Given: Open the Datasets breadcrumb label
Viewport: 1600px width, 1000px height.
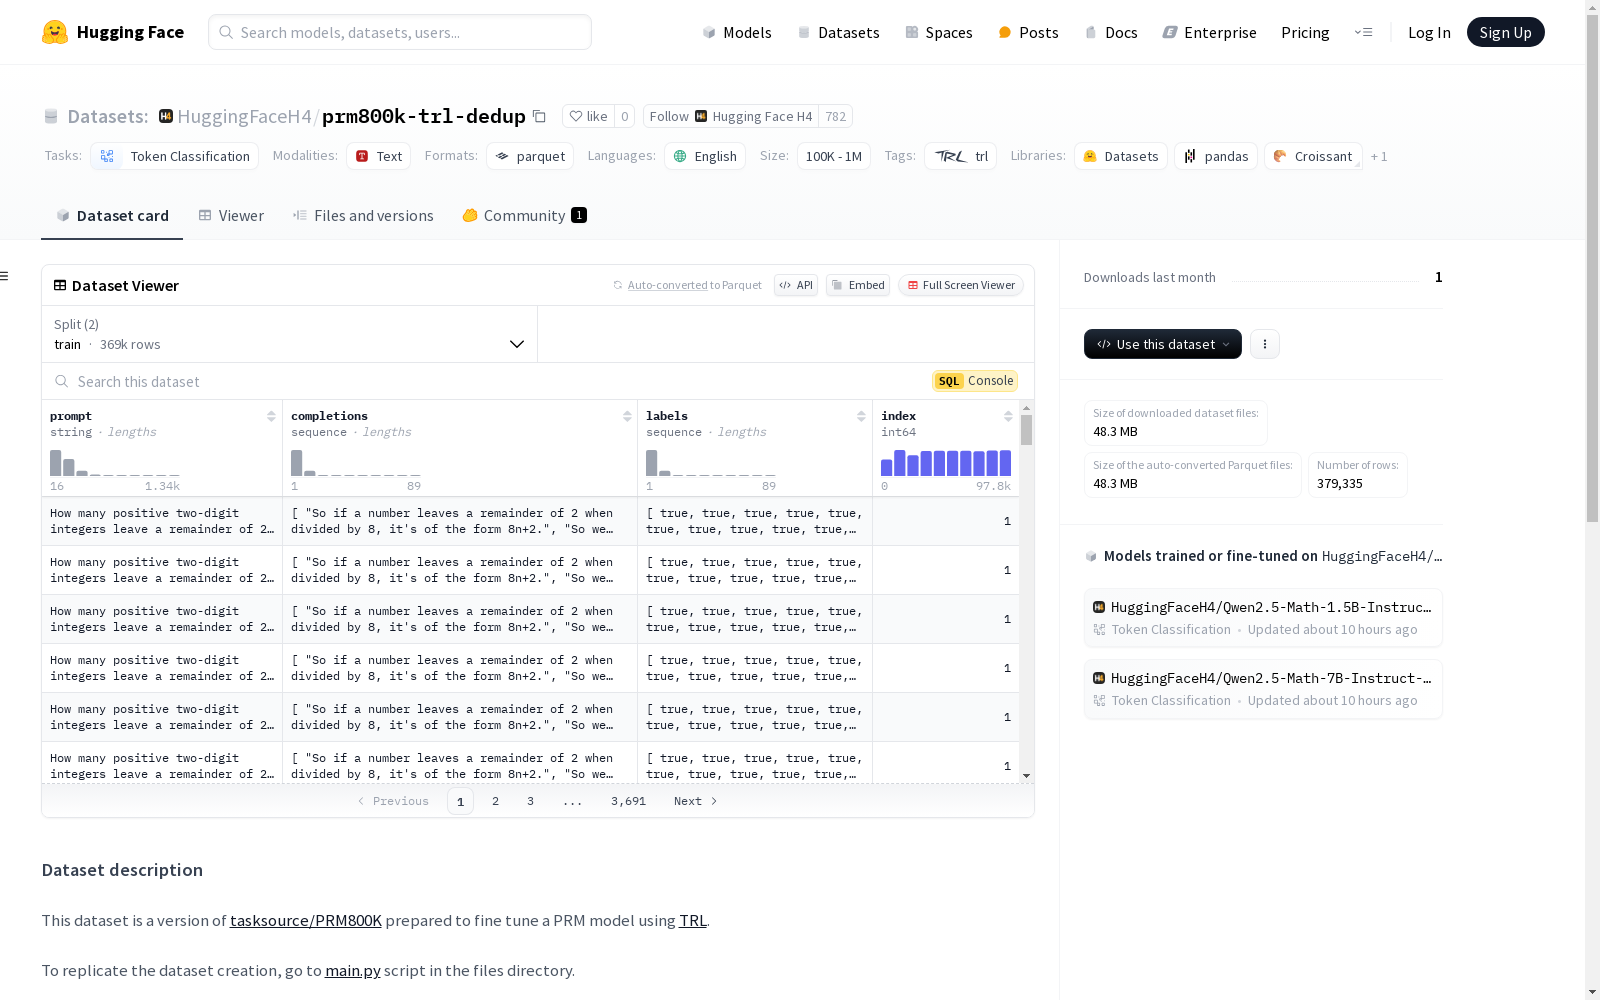Looking at the screenshot, I should [x=107, y=116].
